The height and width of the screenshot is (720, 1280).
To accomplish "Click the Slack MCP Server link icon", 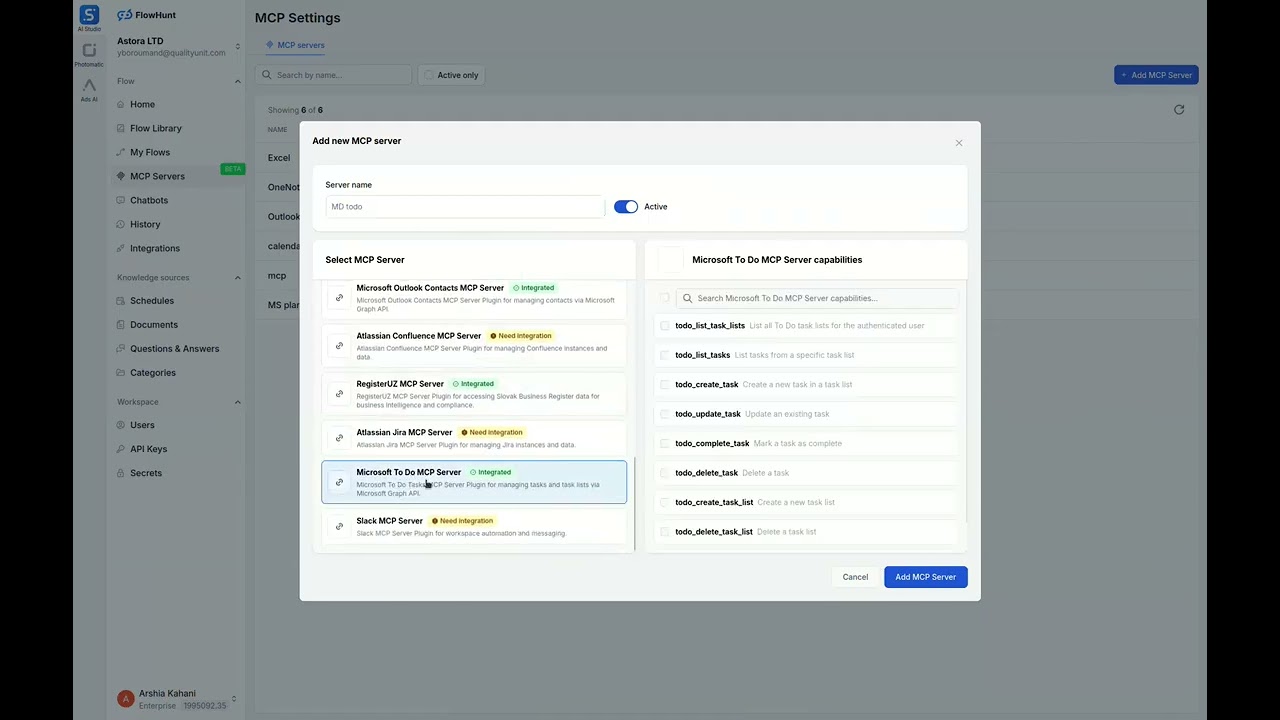I will coord(339,526).
